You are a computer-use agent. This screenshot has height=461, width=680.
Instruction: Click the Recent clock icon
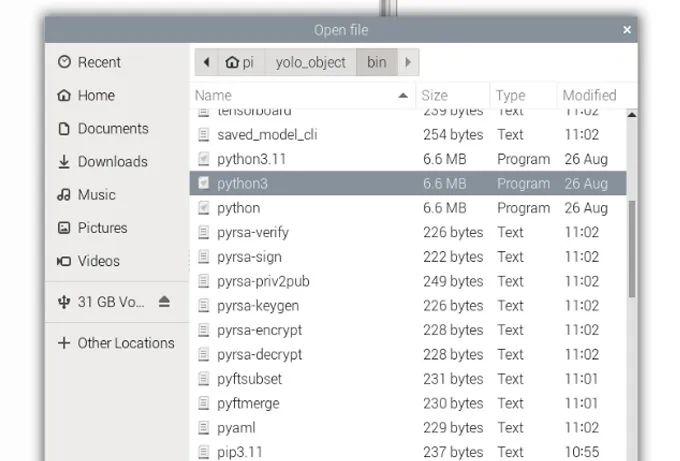(x=64, y=62)
